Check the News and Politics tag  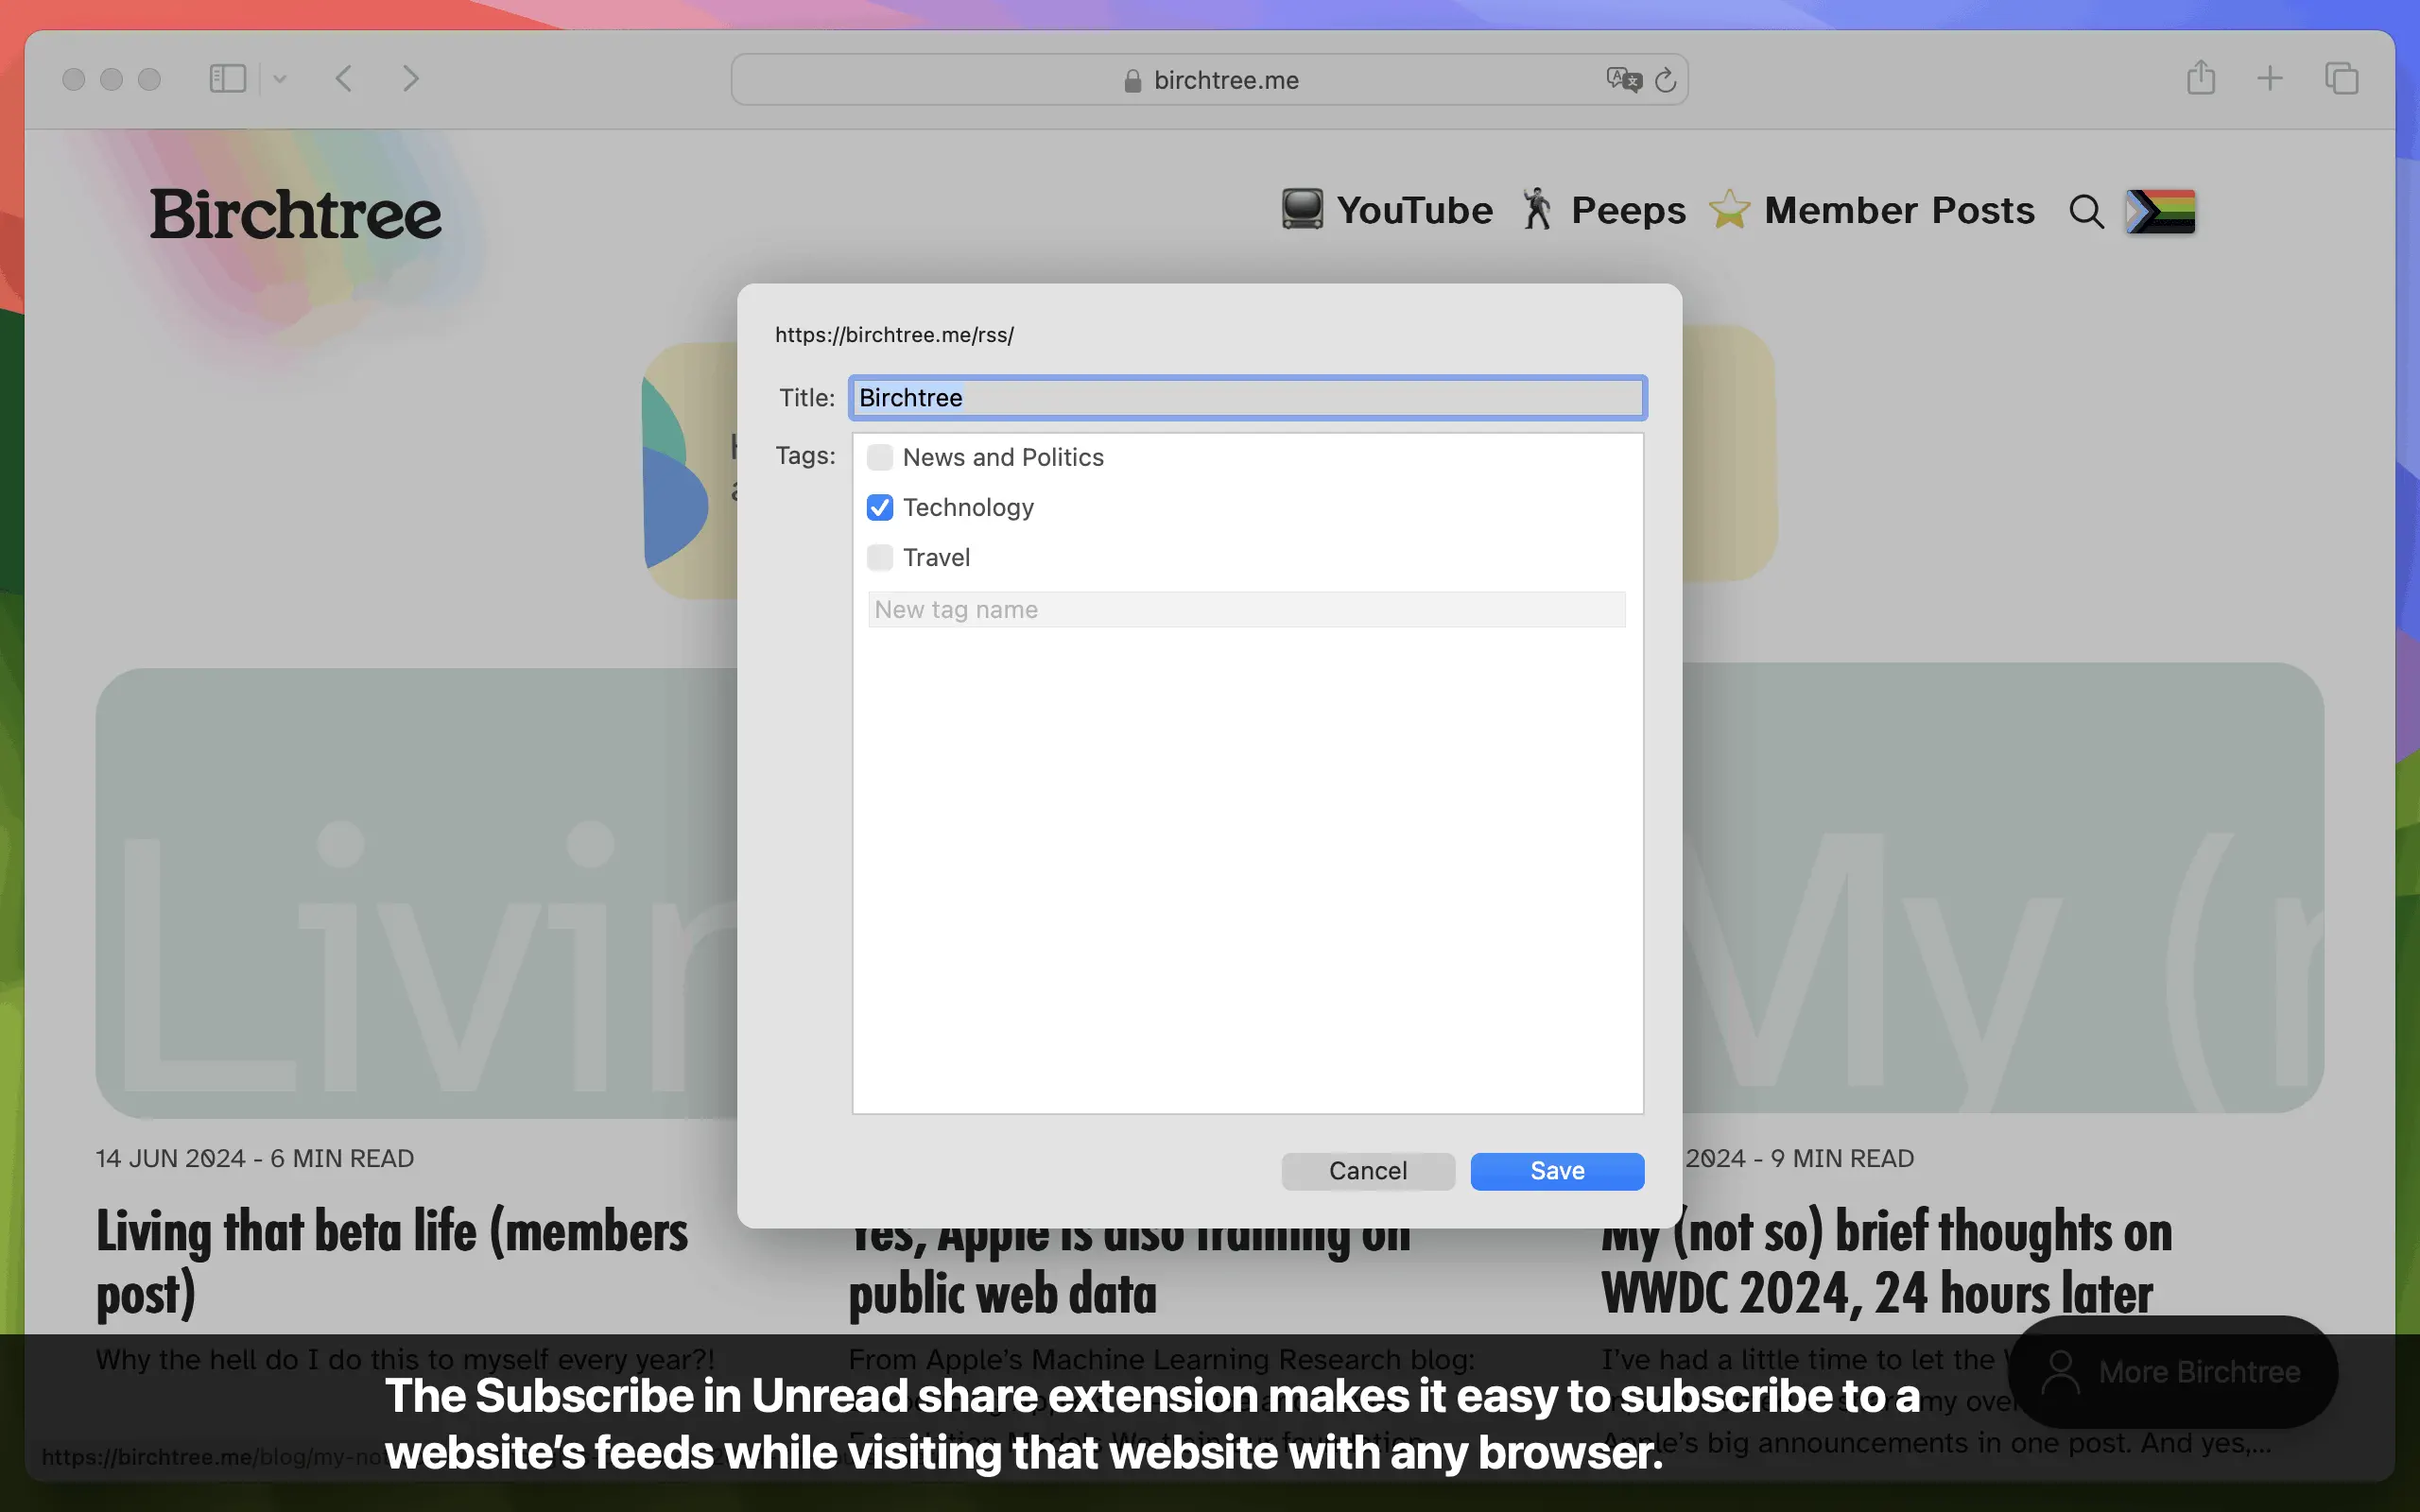coord(880,457)
